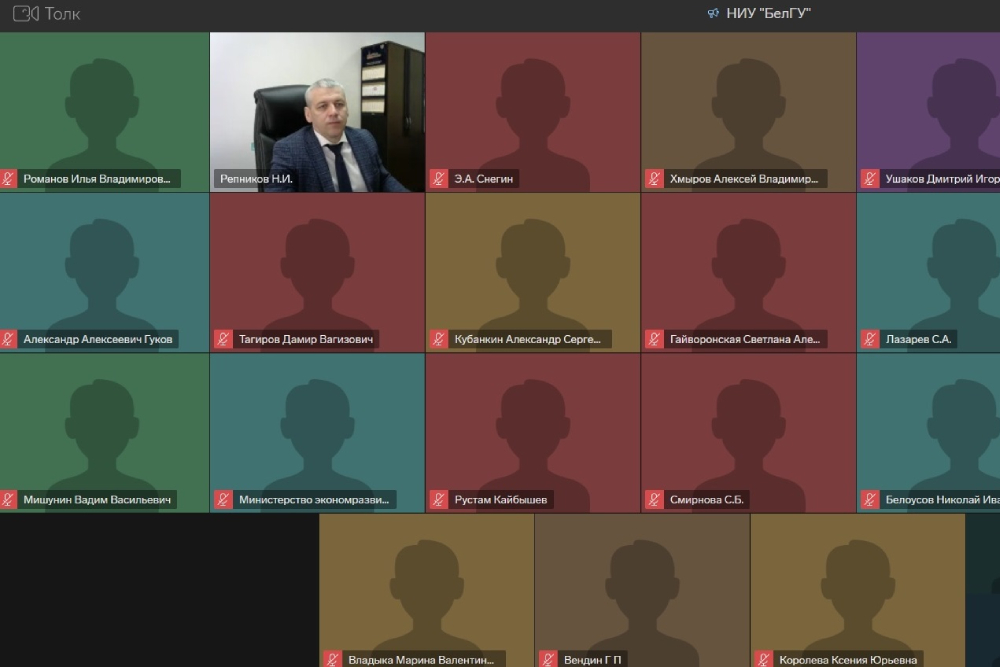Image resolution: width=1000 pixels, height=667 pixels.
Task: Click muted mic icon for Вендин Г П
Action: pos(548,659)
